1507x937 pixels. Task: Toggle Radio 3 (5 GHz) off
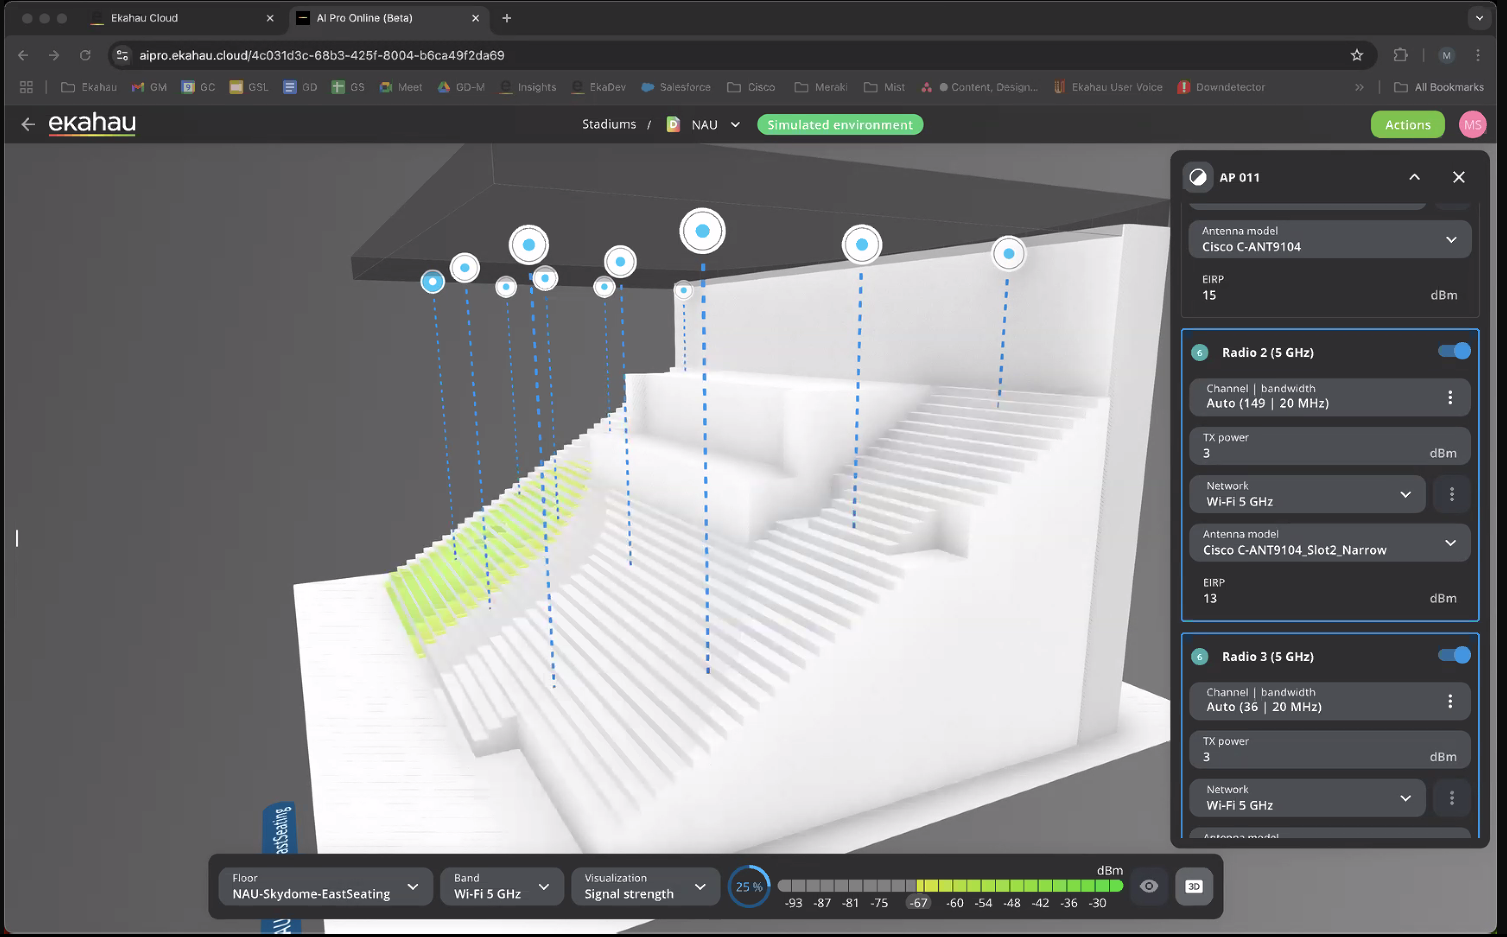click(x=1454, y=655)
